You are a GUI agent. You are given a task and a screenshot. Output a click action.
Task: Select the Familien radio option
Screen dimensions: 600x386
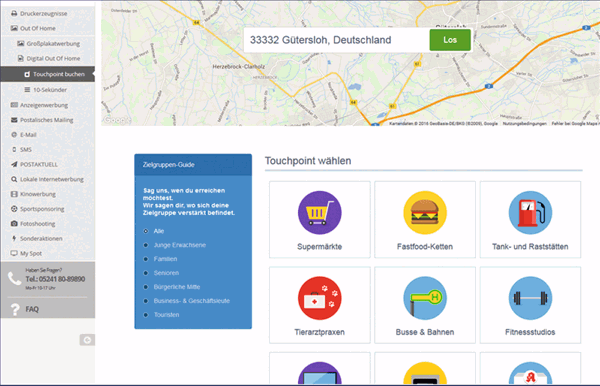146,259
